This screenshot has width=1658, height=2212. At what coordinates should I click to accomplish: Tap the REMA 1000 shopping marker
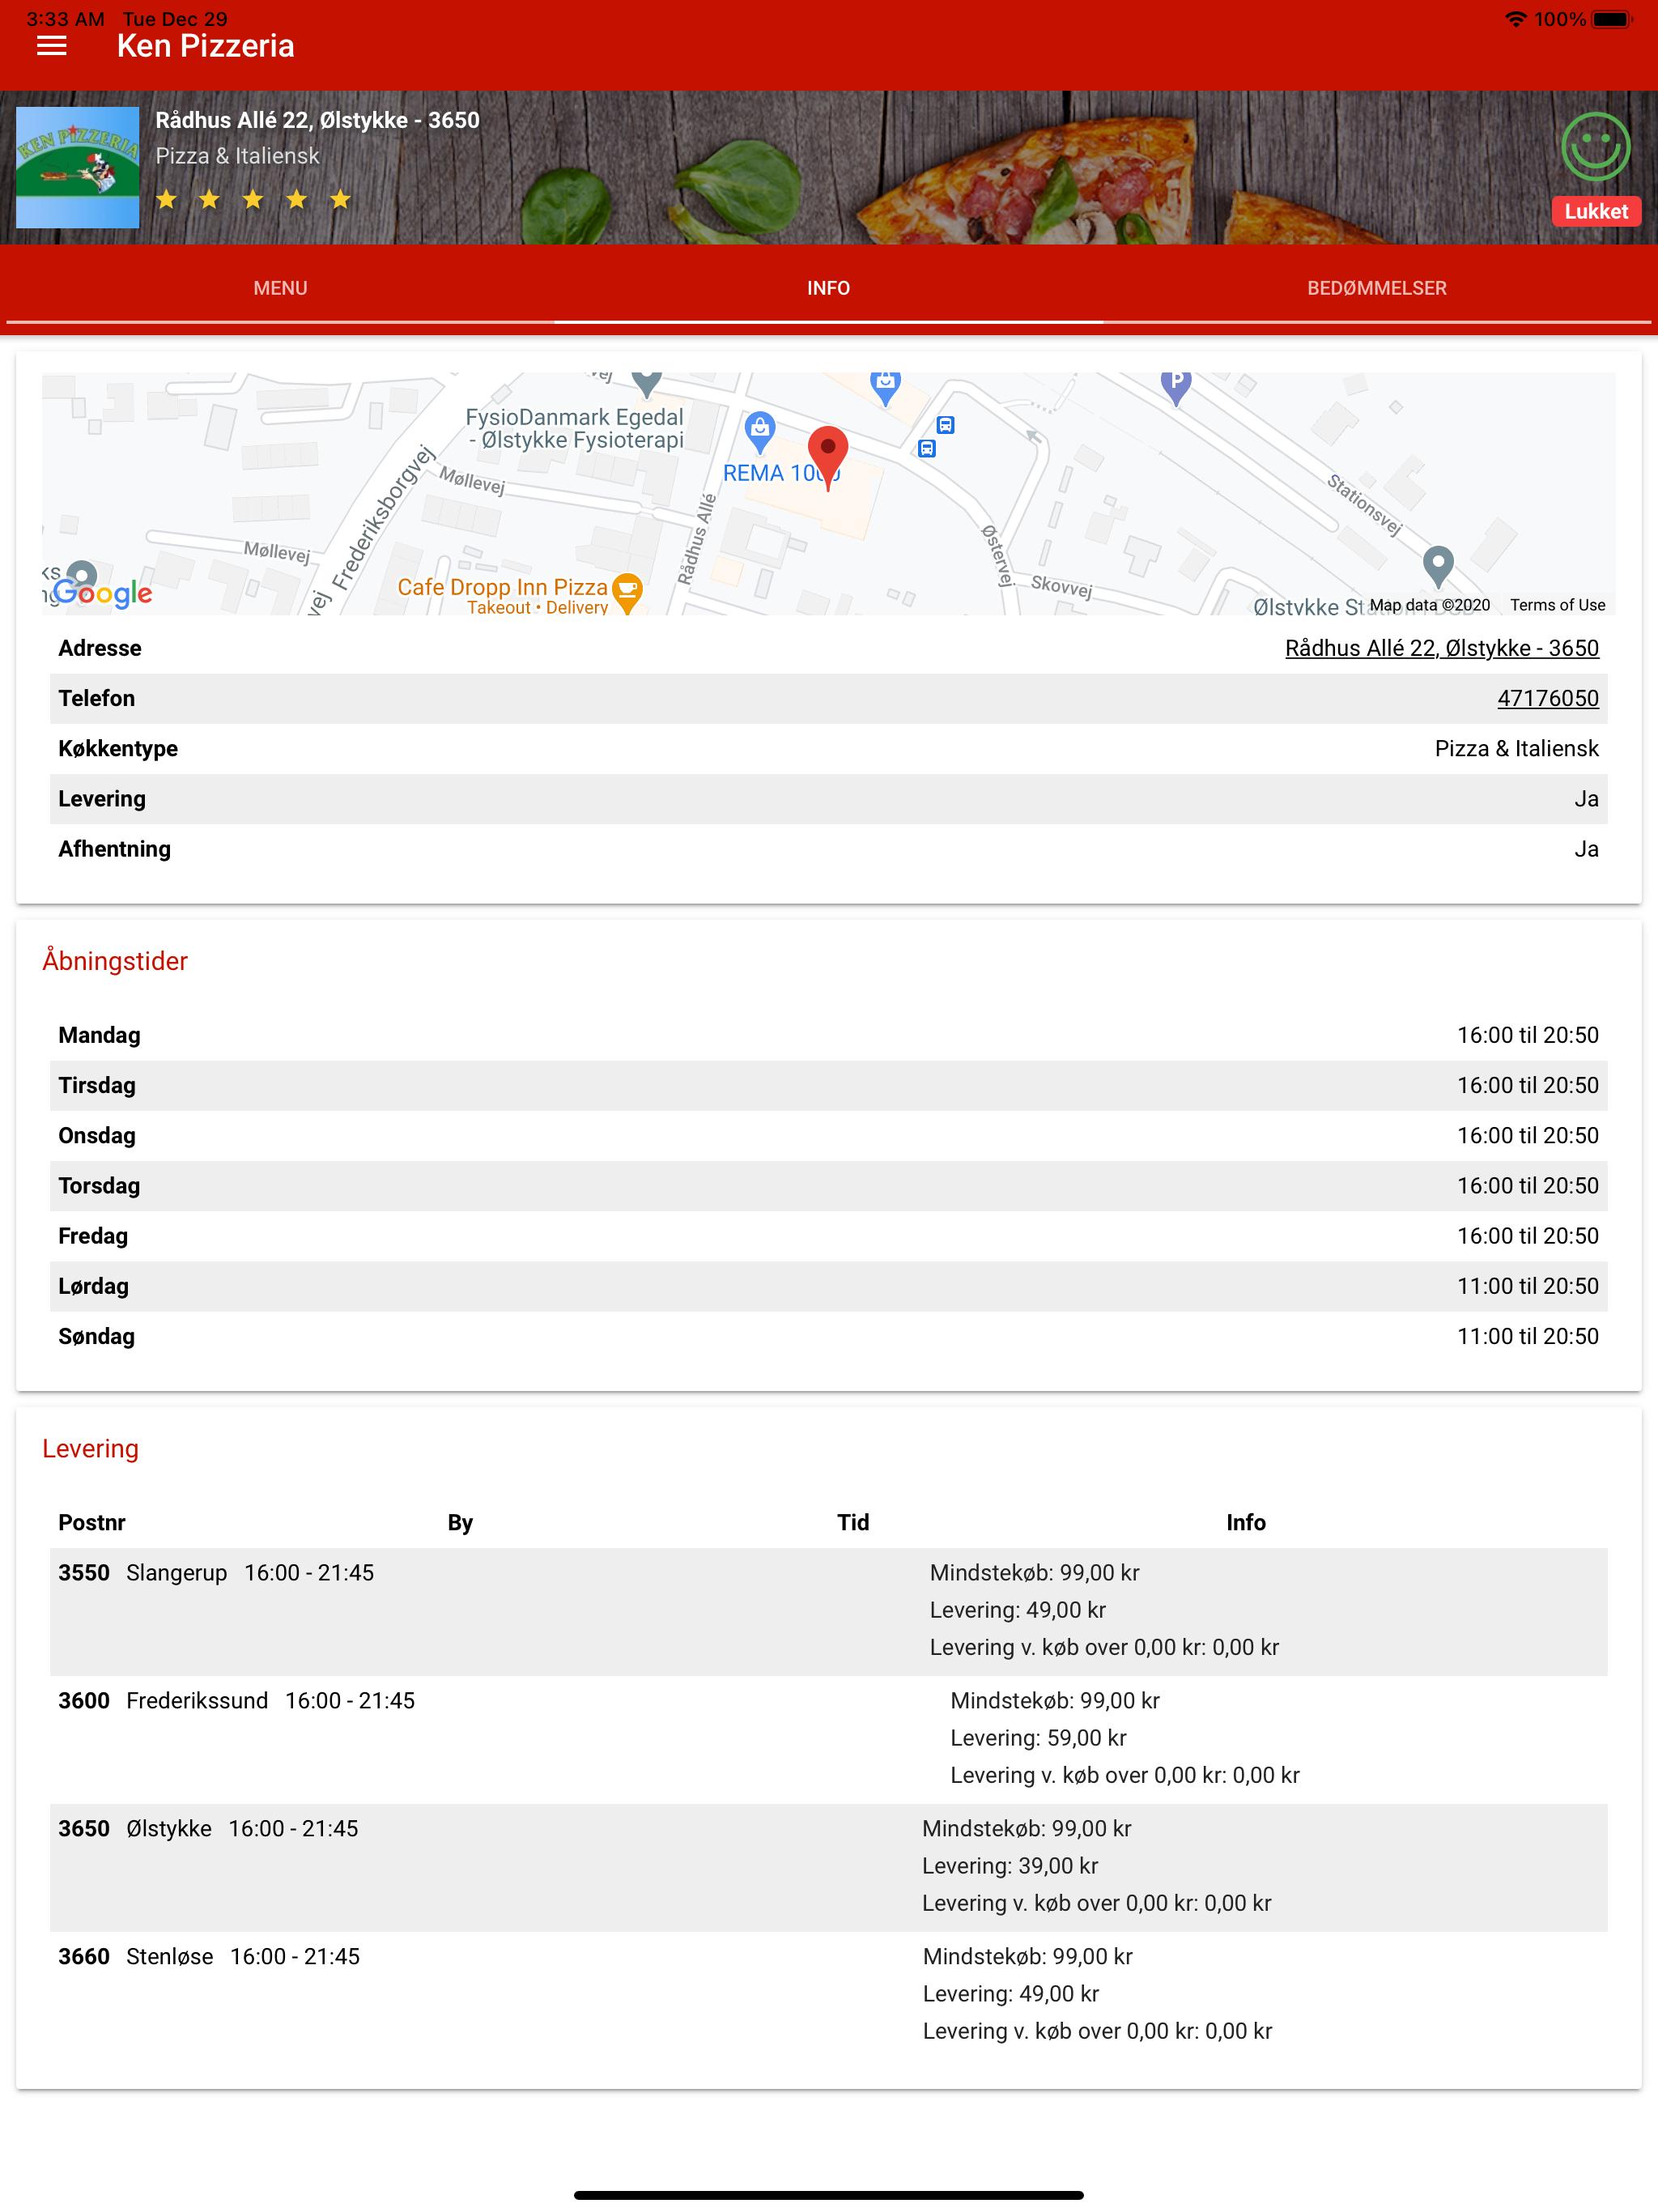click(760, 431)
